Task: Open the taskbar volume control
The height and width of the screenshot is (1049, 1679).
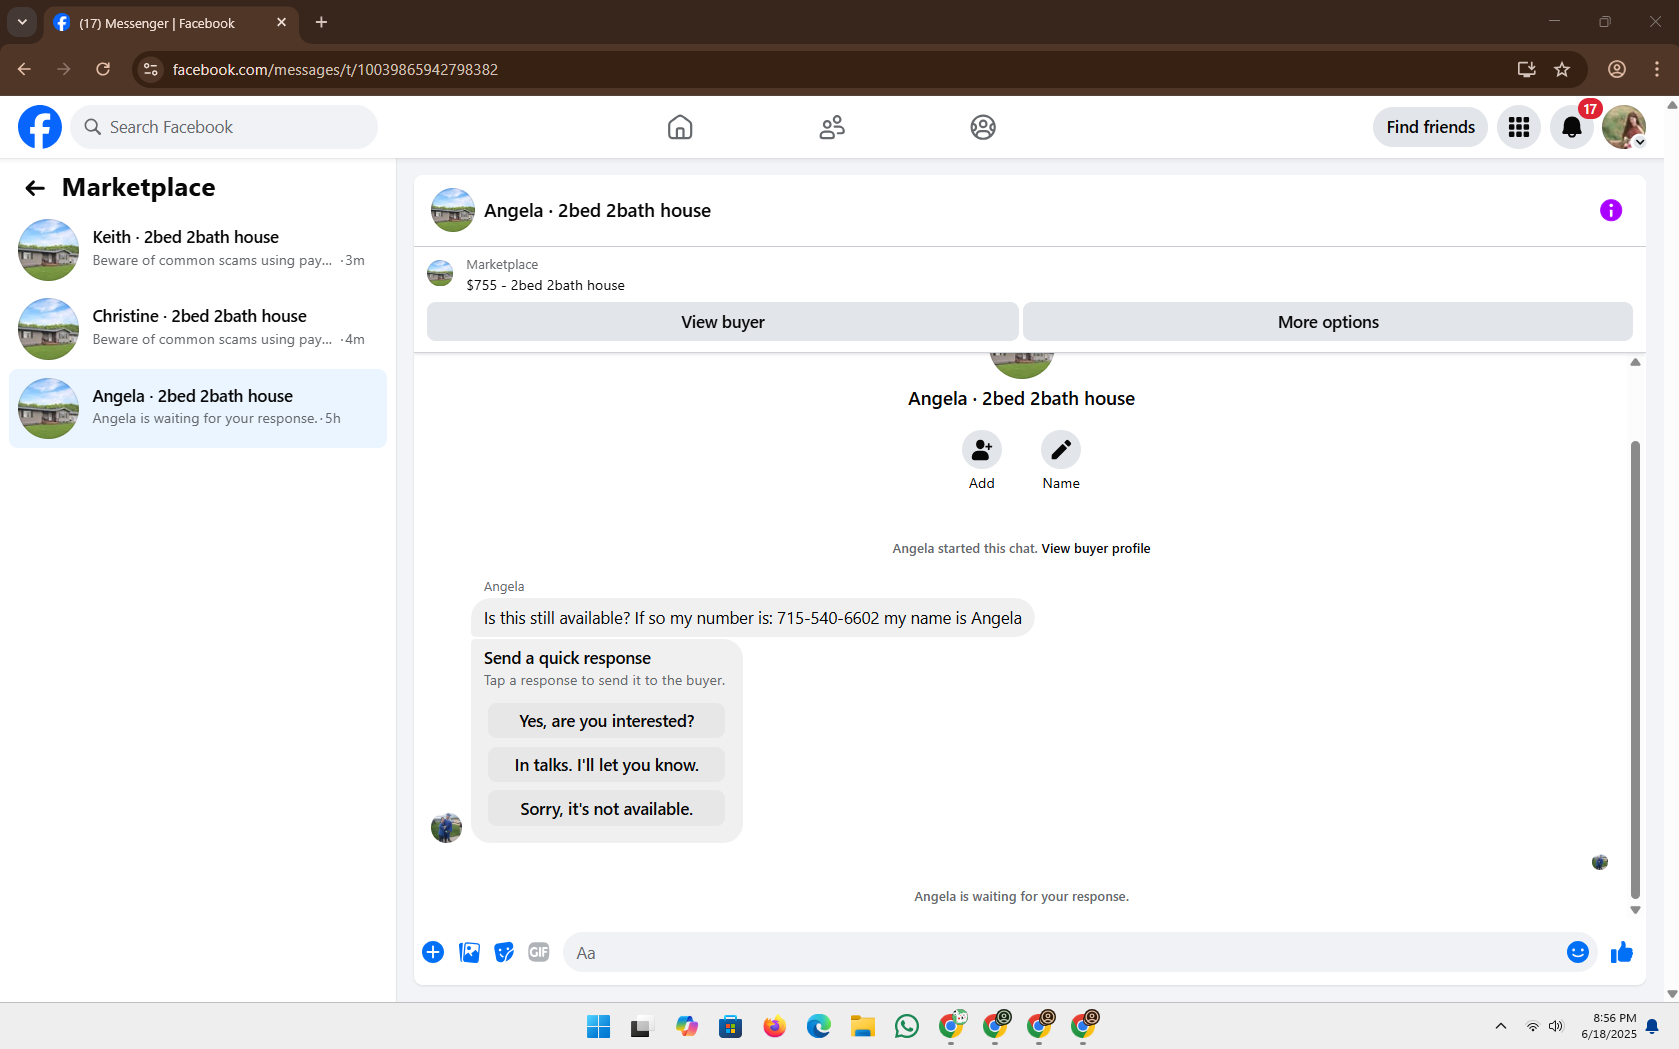Action: coord(1556,1026)
